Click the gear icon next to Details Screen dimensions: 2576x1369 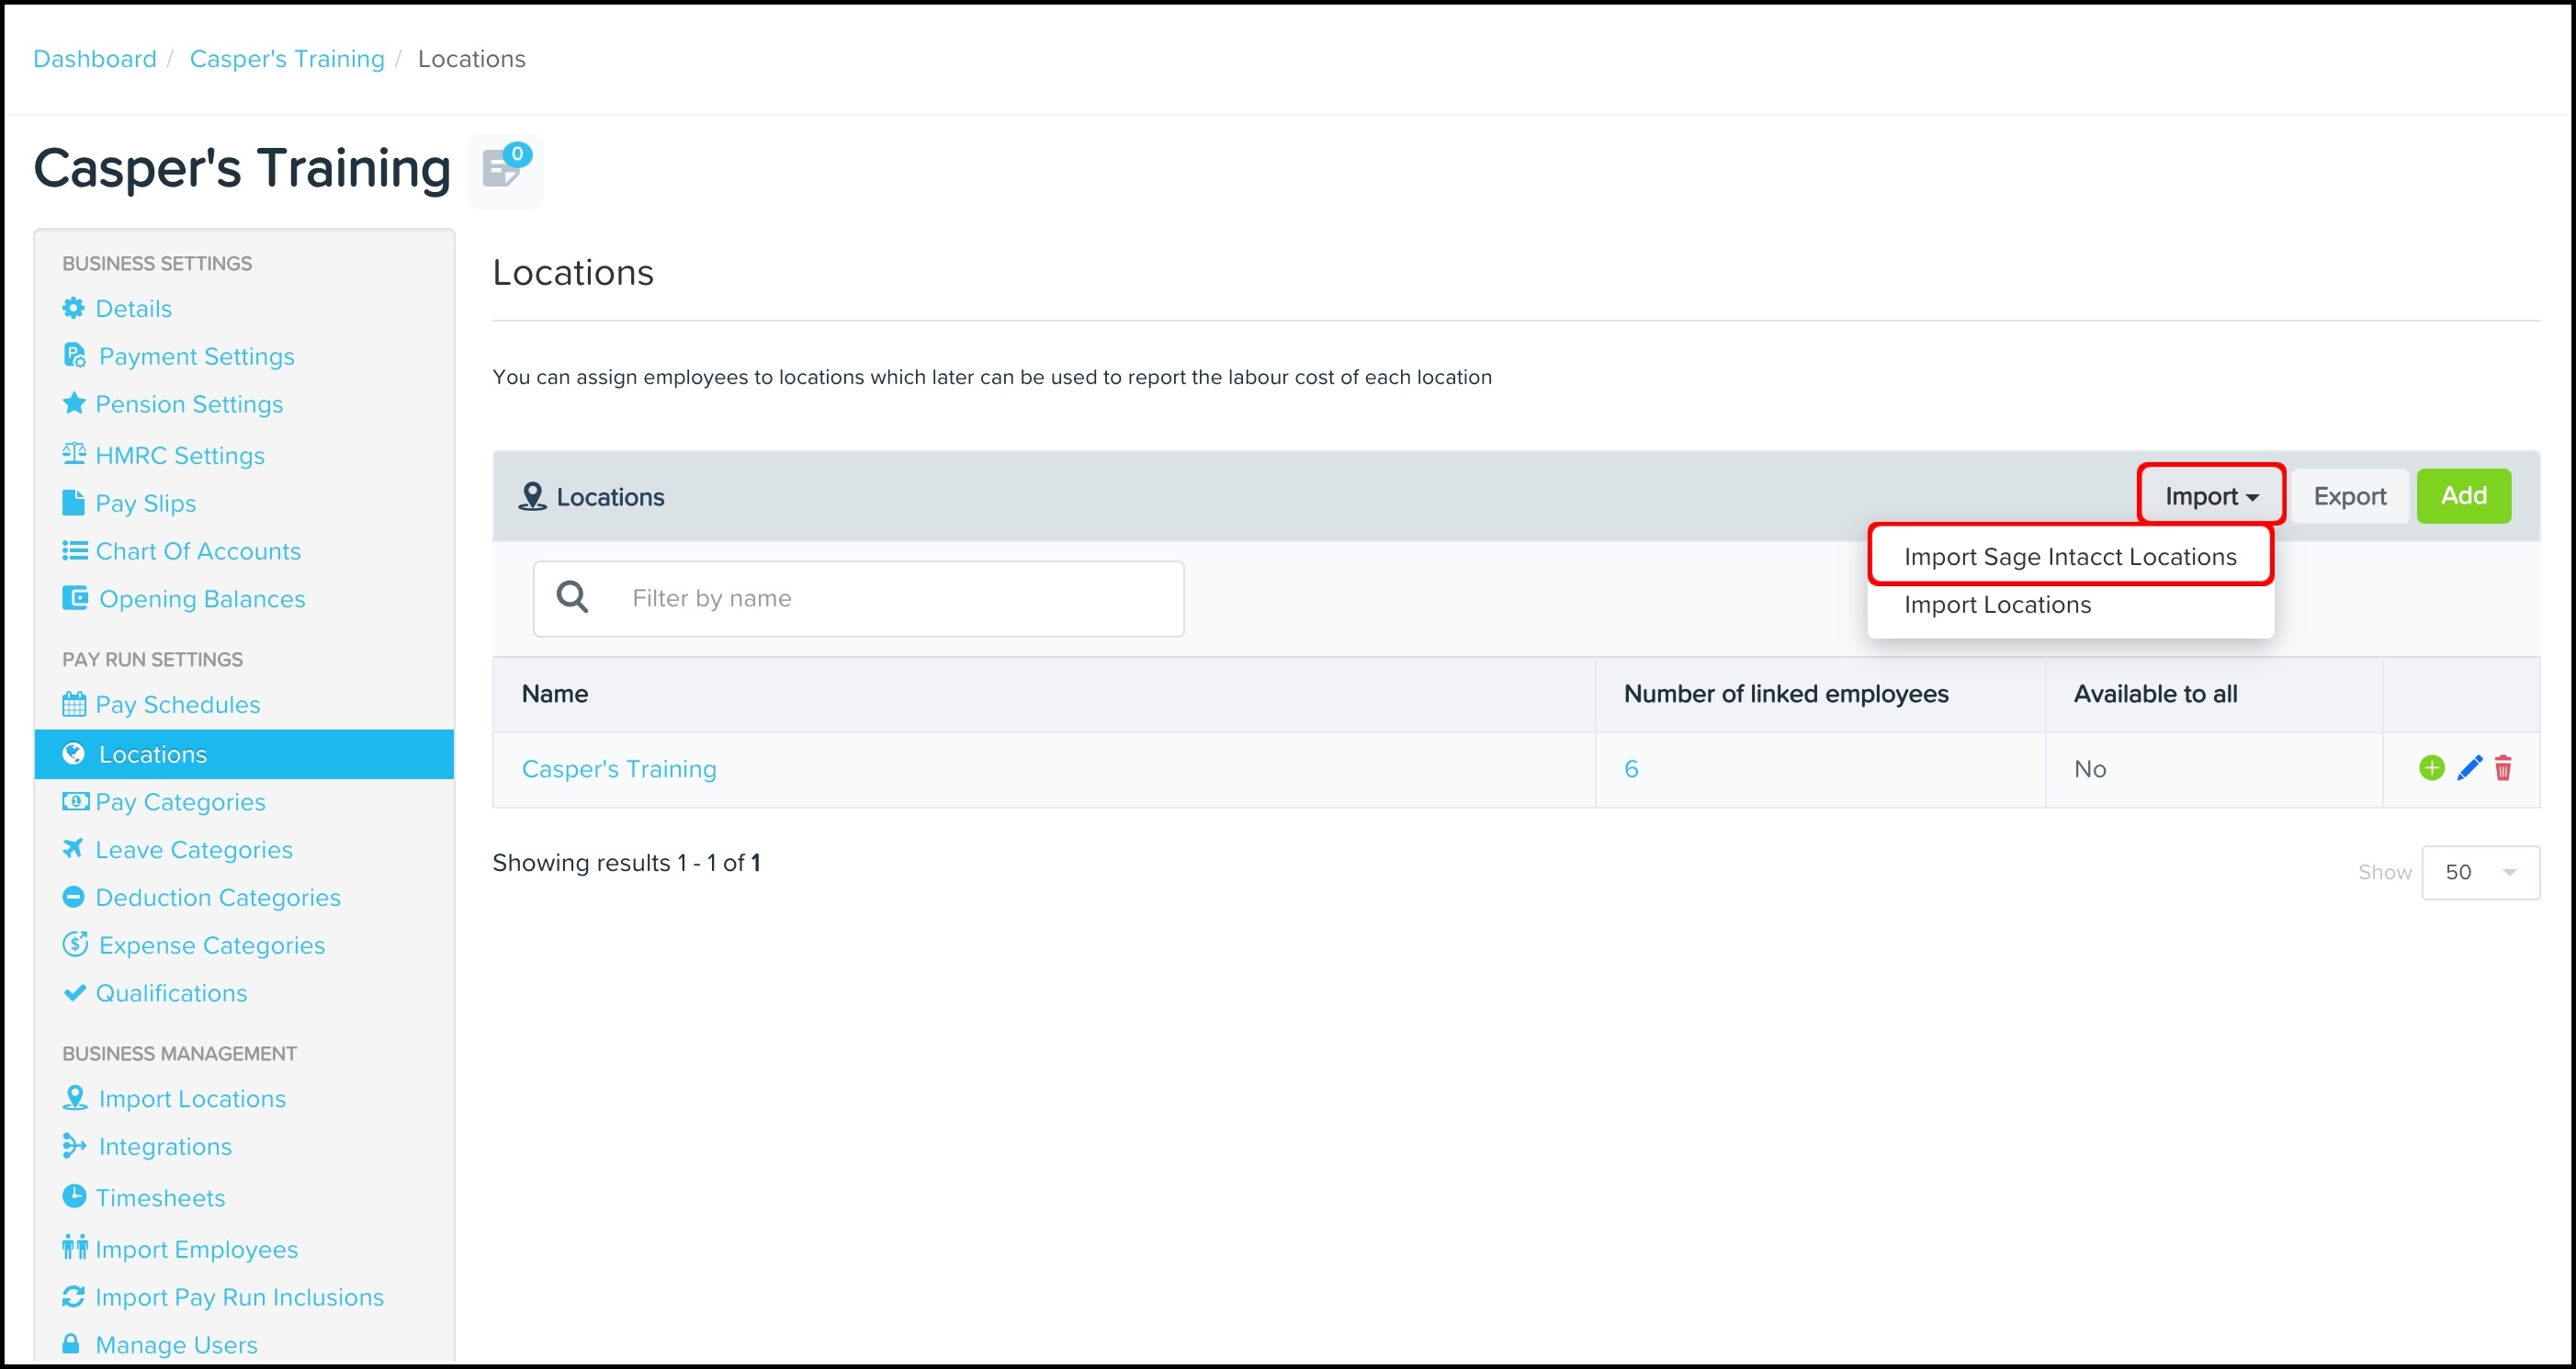pos(74,308)
